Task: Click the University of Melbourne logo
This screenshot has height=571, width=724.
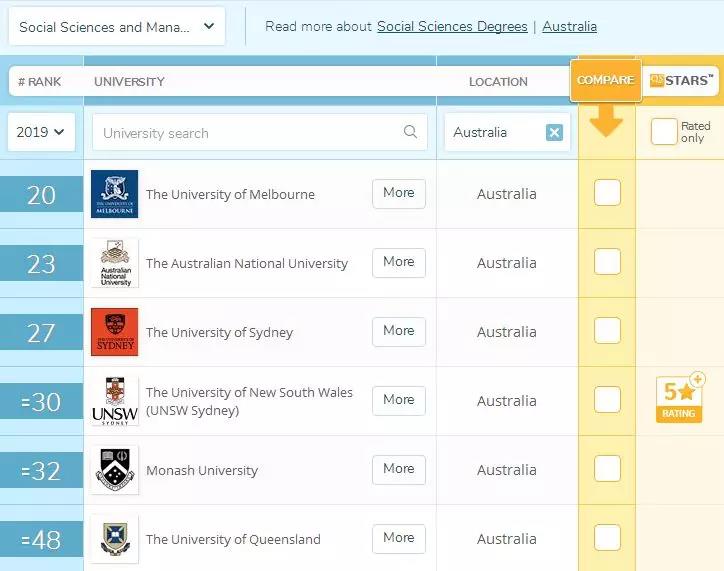Action: tap(115, 194)
